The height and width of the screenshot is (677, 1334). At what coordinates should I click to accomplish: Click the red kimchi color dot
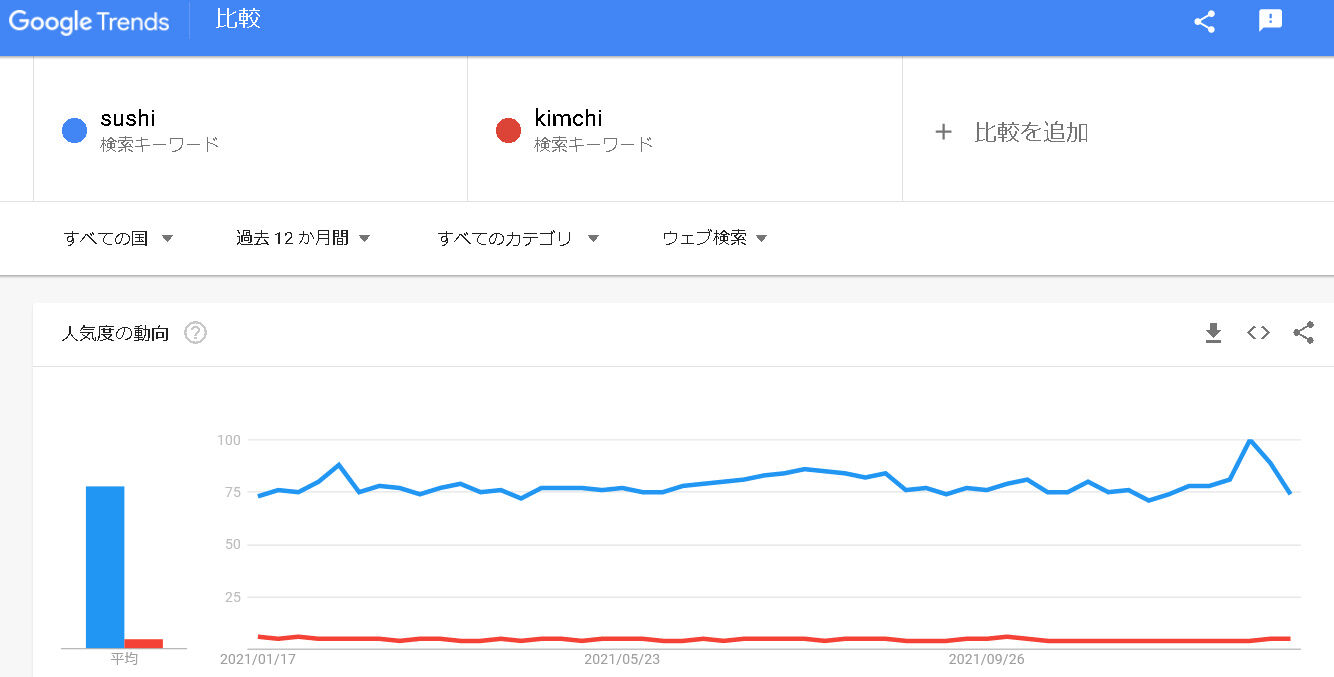click(x=508, y=130)
